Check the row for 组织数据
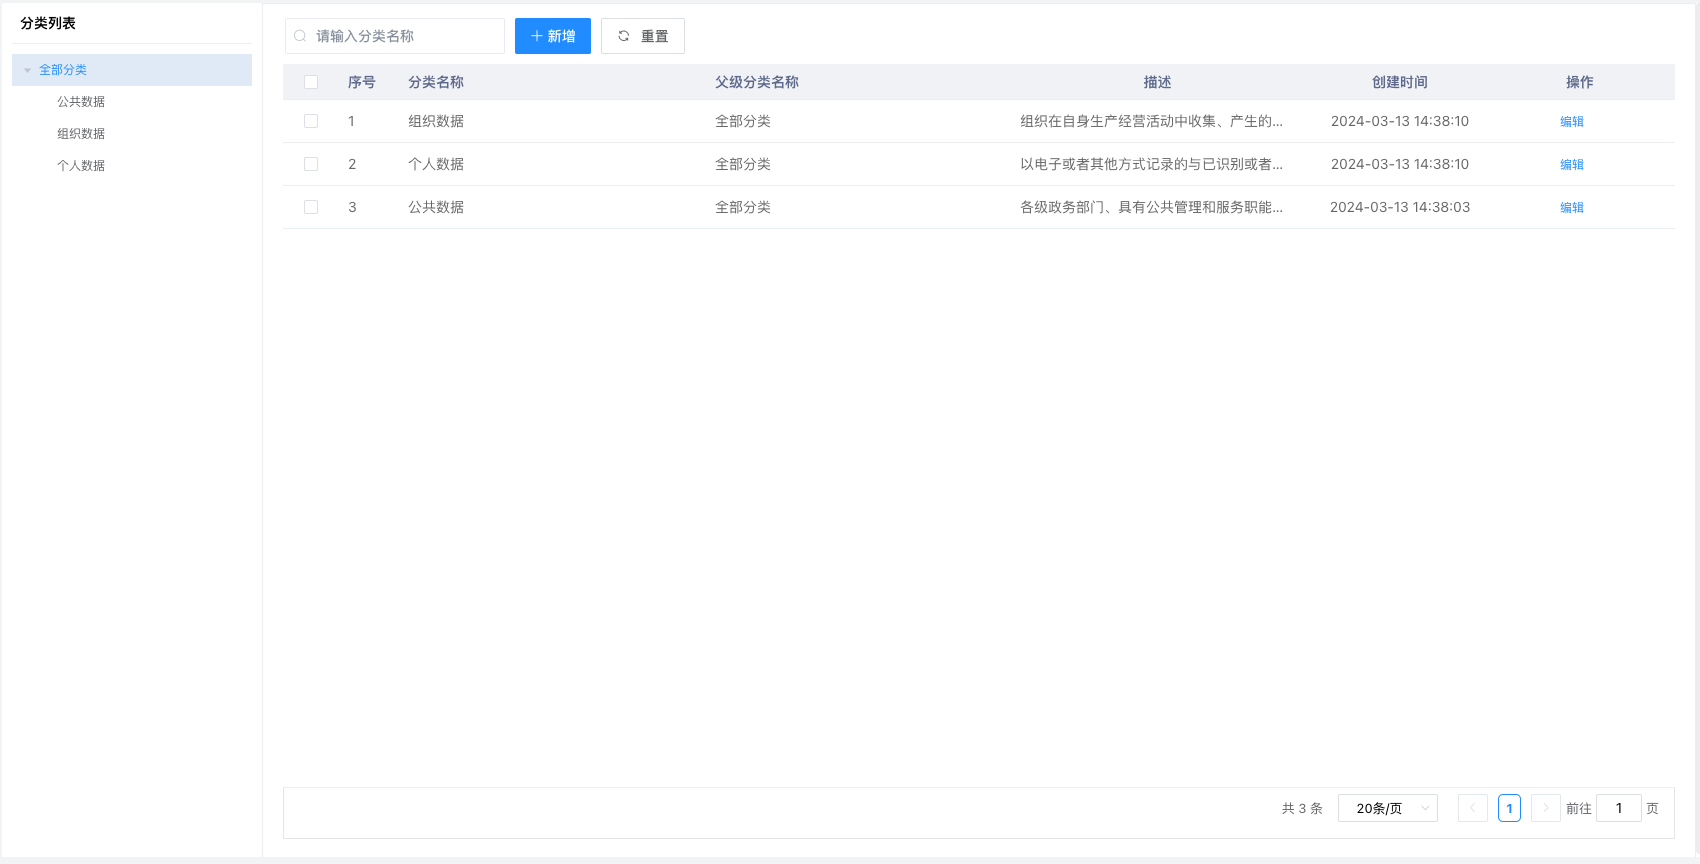The image size is (1700, 864). coord(311,121)
